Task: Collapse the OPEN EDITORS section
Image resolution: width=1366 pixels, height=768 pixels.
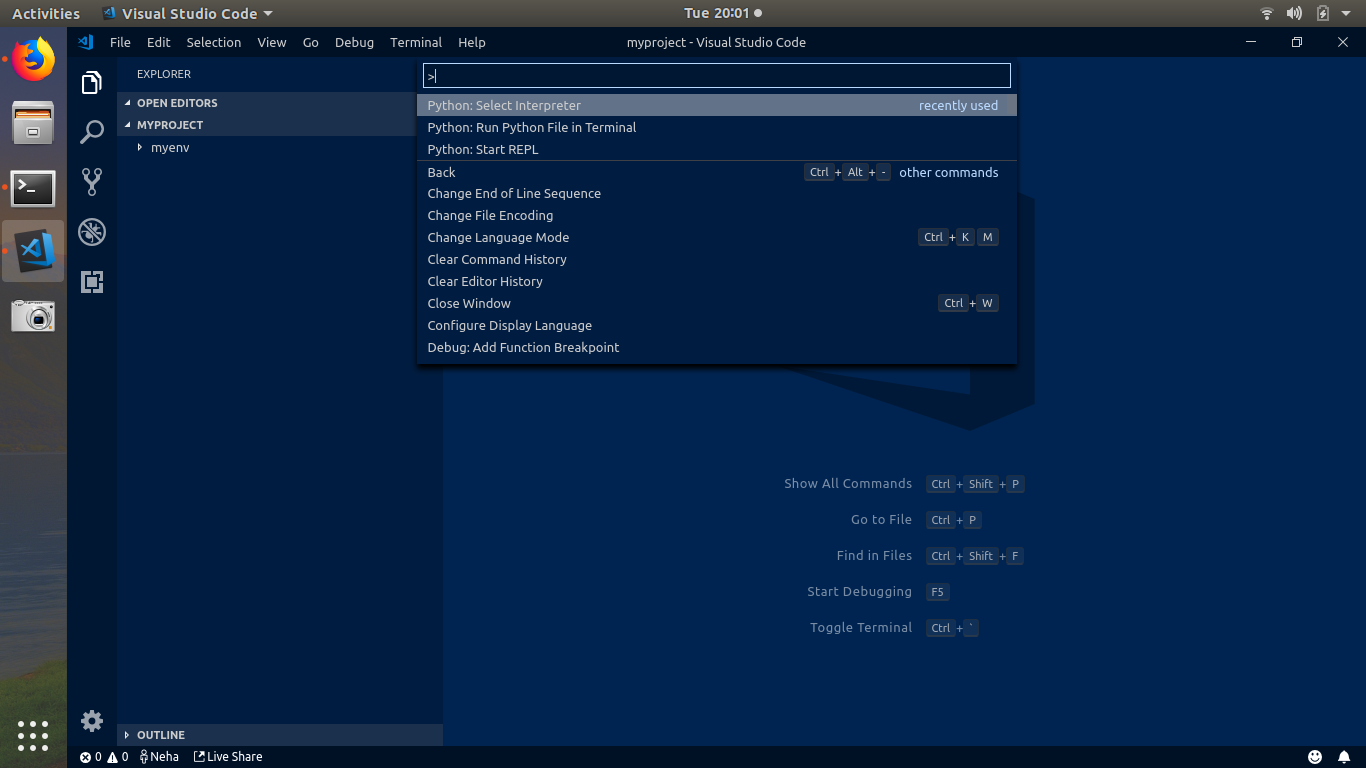Action: [180, 103]
